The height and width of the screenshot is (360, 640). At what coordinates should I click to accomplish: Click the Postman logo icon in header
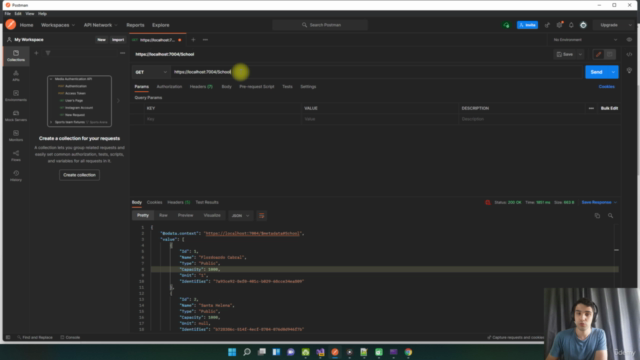11,25
